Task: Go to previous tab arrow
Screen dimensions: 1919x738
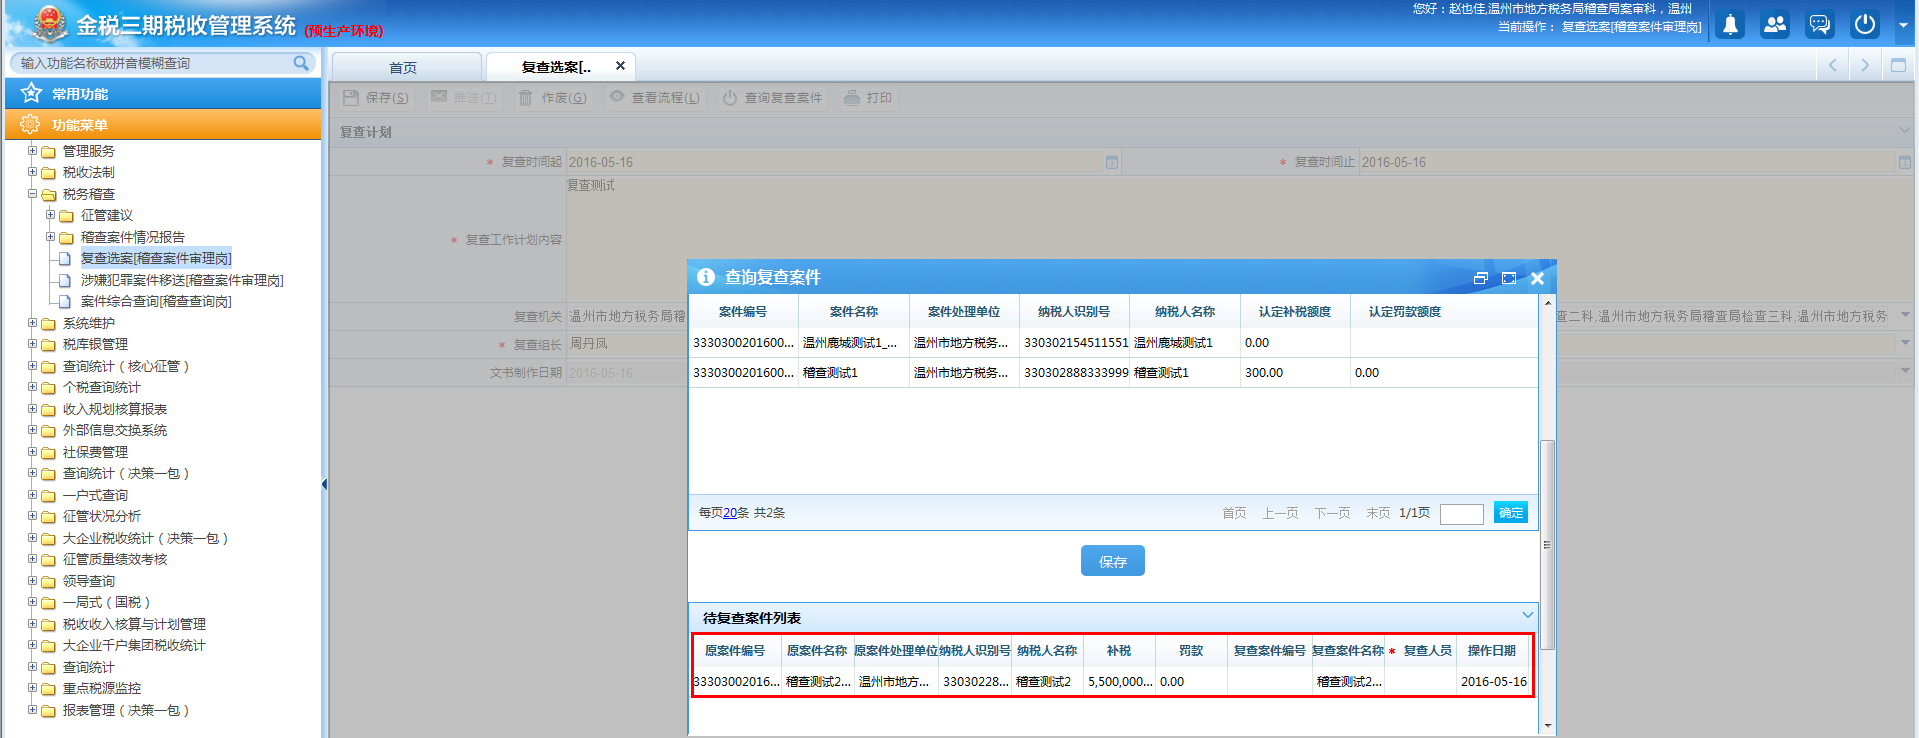Action: [1833, 65]
